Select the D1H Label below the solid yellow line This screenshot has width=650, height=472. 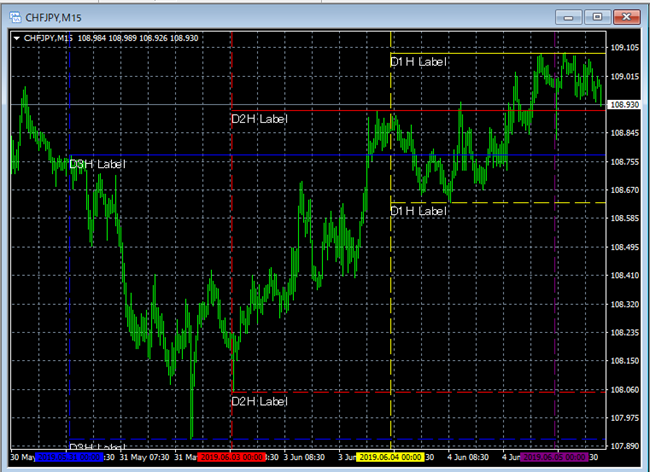pyautogui.click(x=418, y=62)
